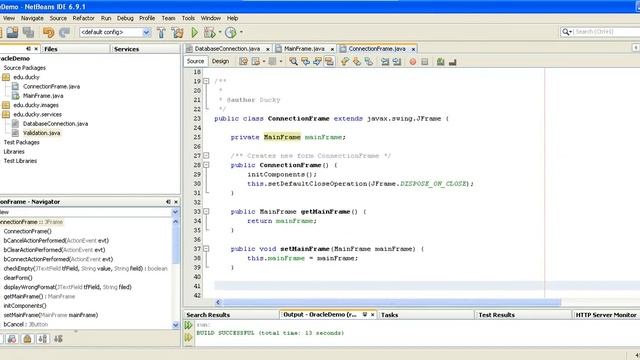Click the Profile Main Project clock icon
Image resolution: width=640 pixels, height=360 pixels.
tap(231, 32)
